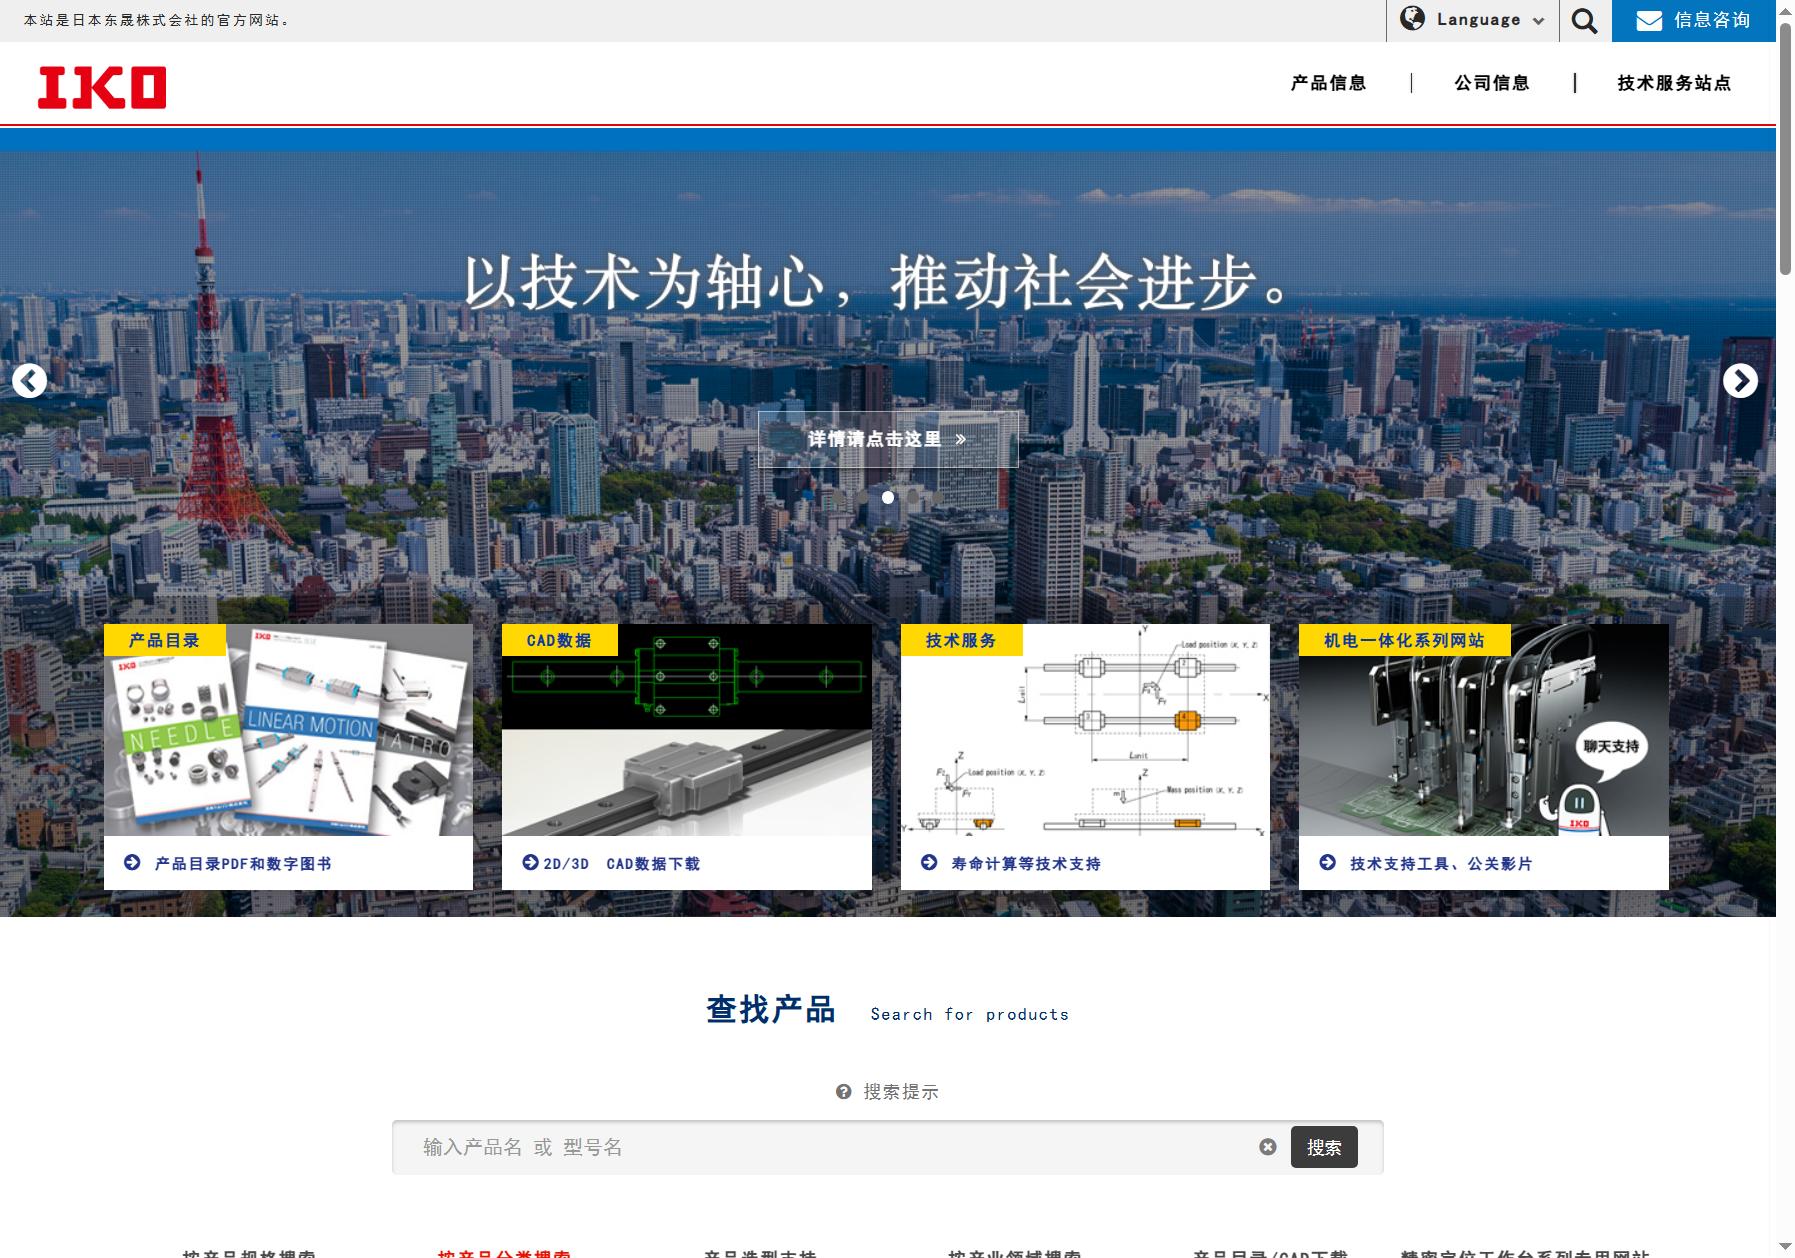Follow 寿命计算等技术支持 link
The image size is (1795, 1258).
[x=1026, y=864]
